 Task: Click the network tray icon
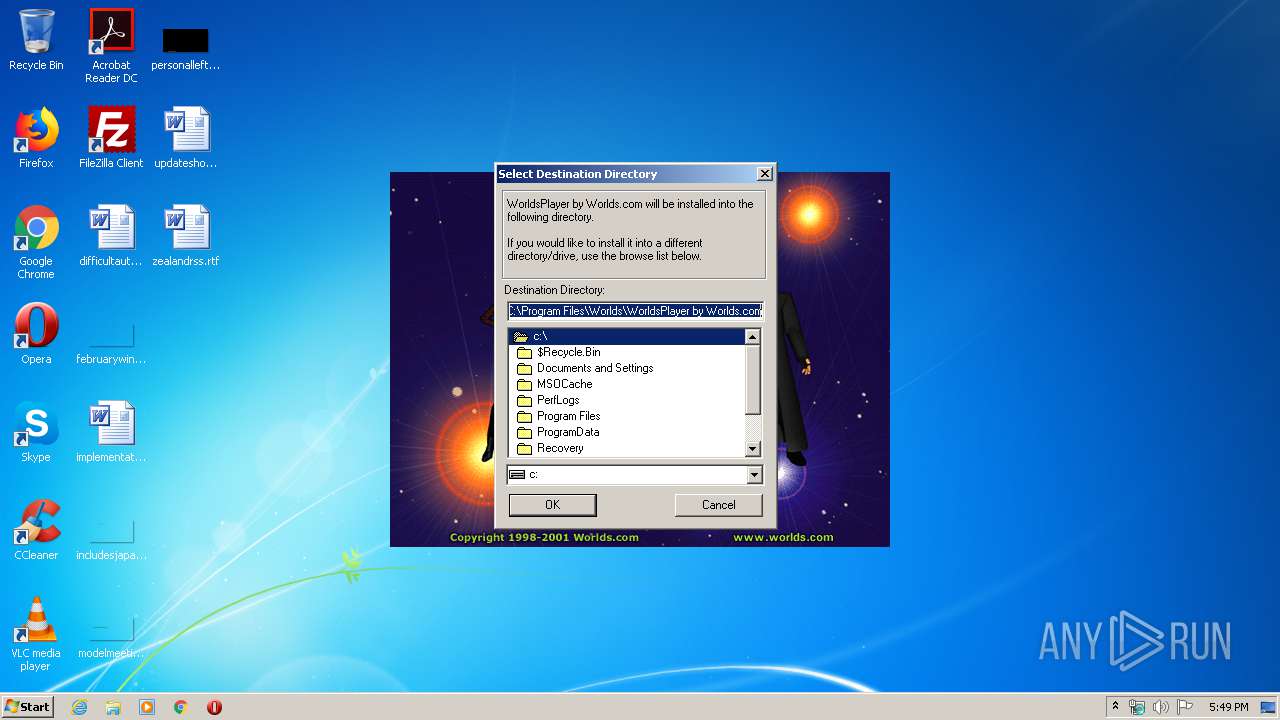point(1137,707)
